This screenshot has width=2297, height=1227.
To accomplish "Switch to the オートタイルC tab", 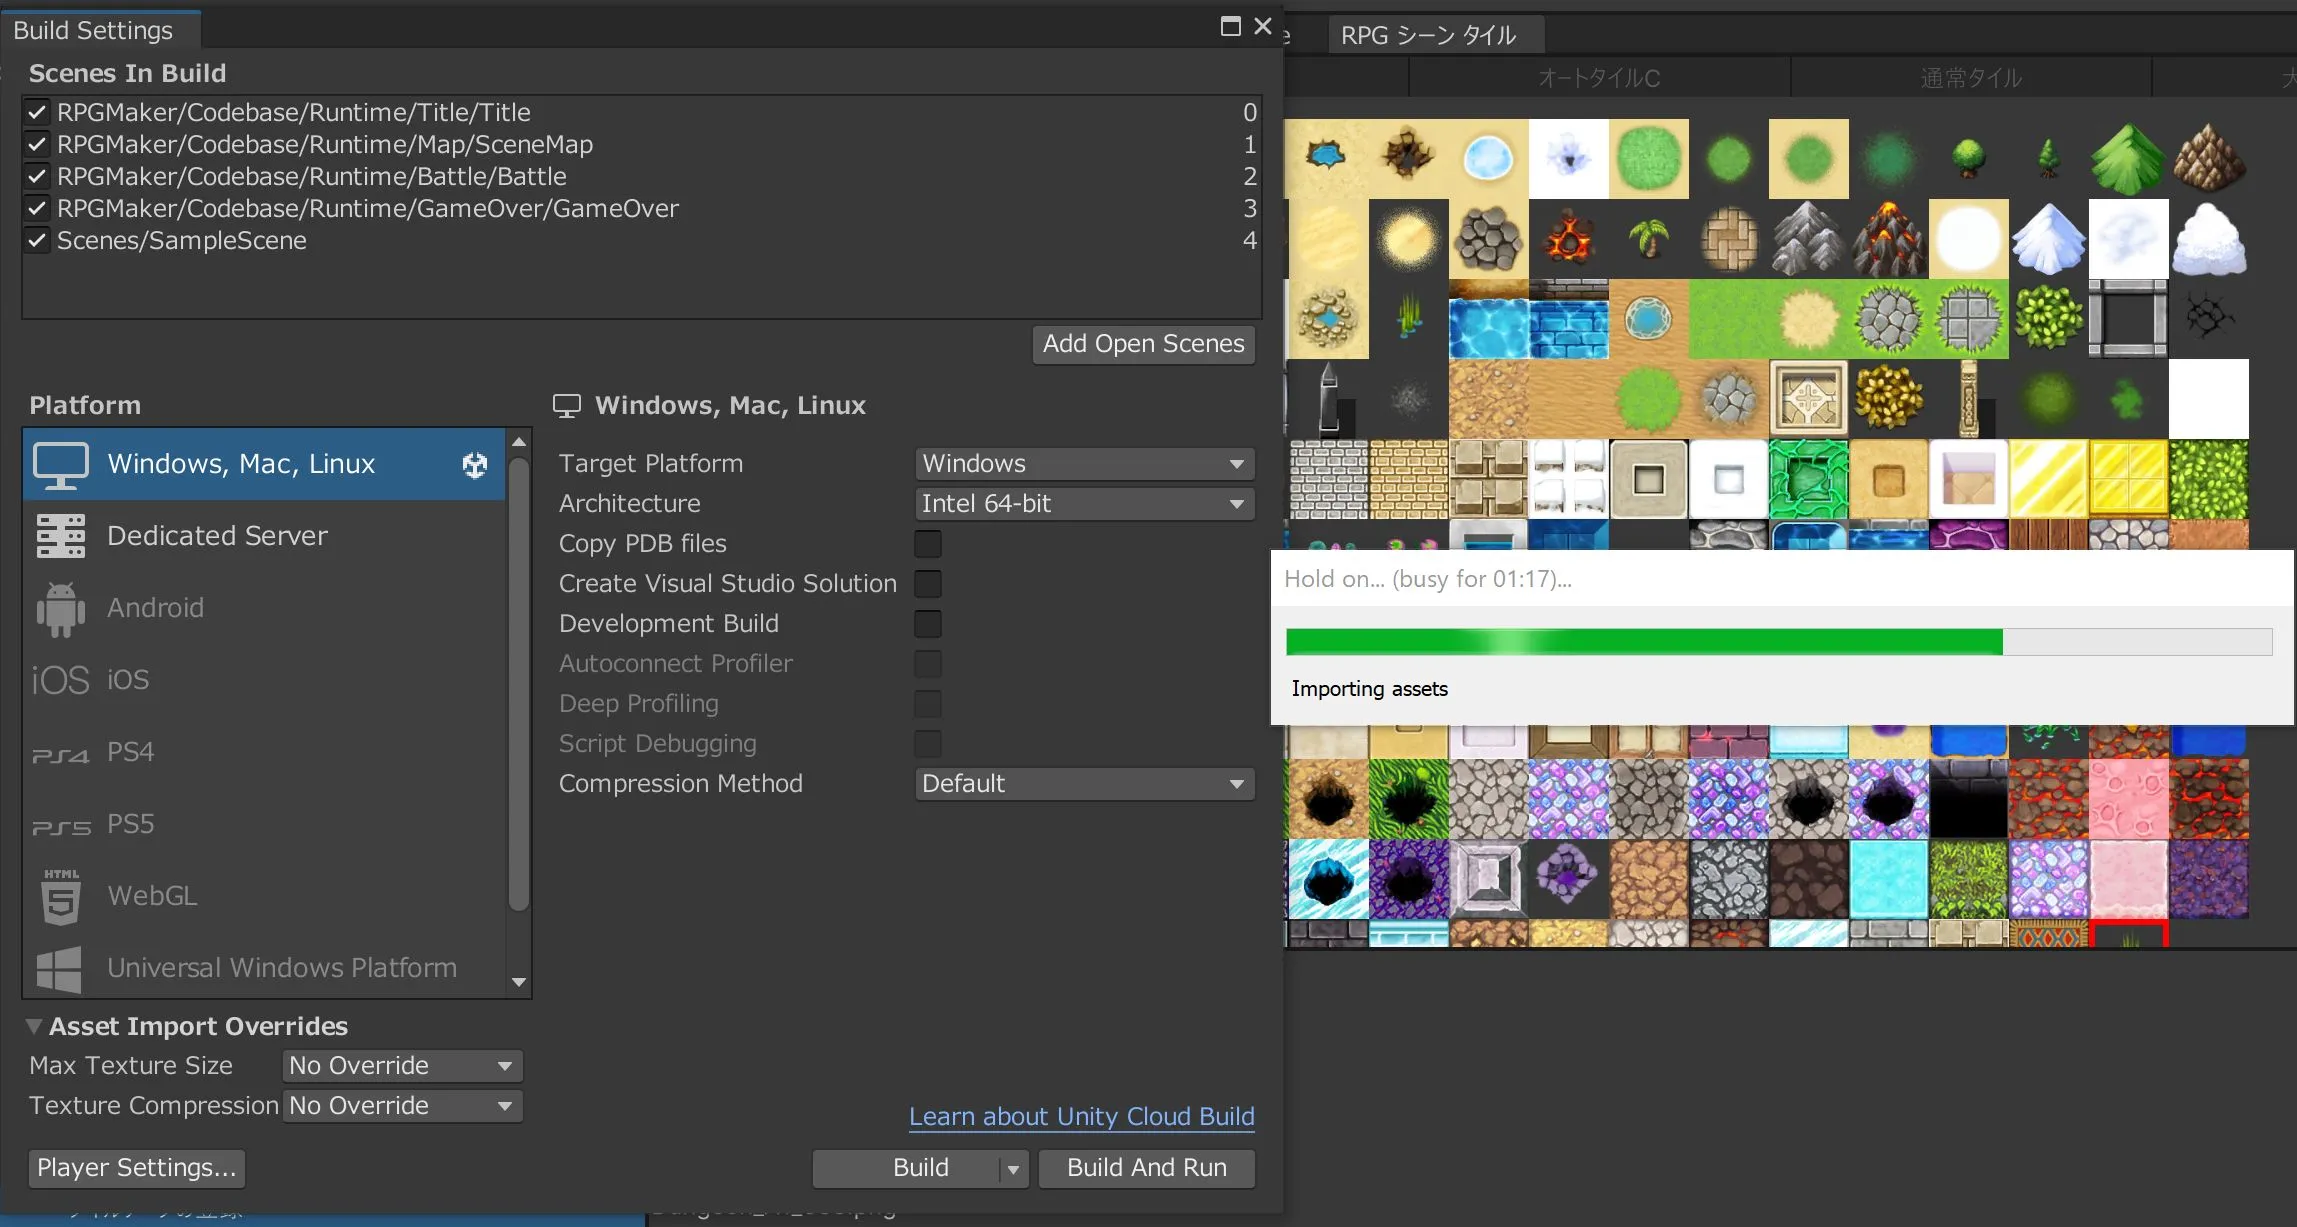I will pyautogui.click(x=1598, y=78).
